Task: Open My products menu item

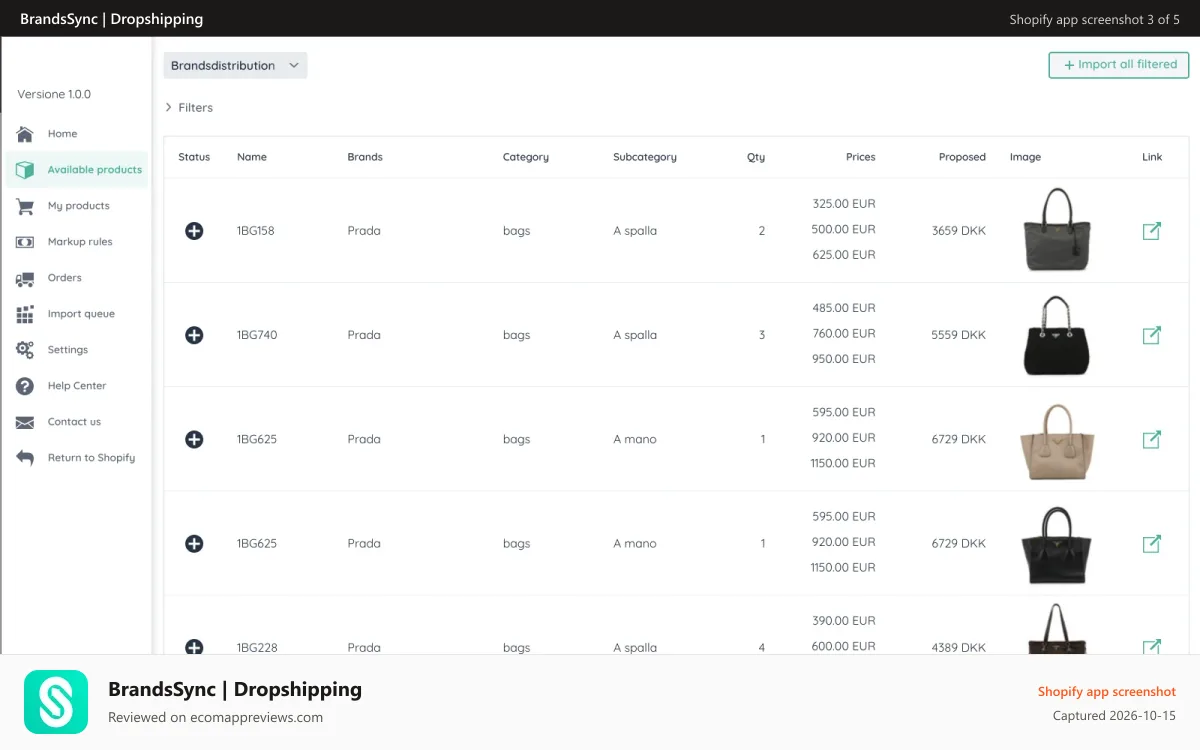Action: click(79, 206)
